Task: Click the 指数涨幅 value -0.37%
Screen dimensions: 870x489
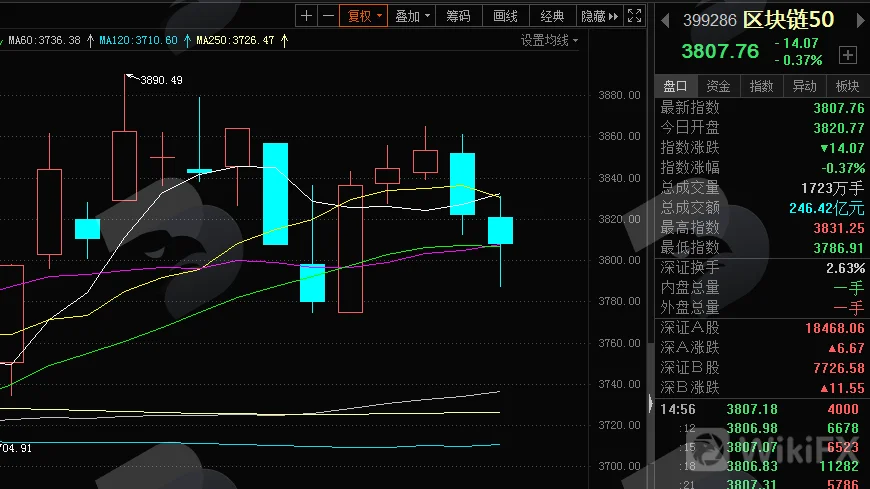Action: point(843,168)
